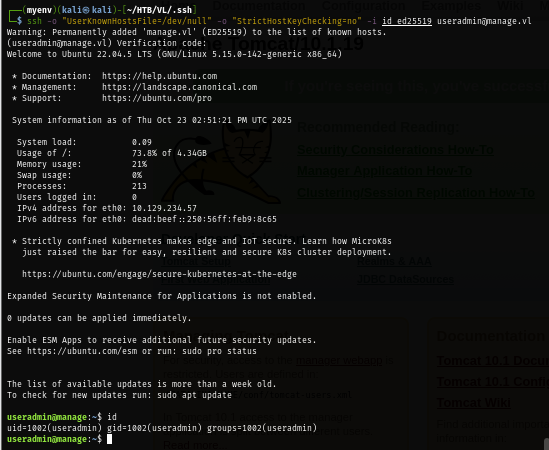Screen dimensions: 549x450
Task: Select the Examples navigation item
Action: (x=451, y=6)
